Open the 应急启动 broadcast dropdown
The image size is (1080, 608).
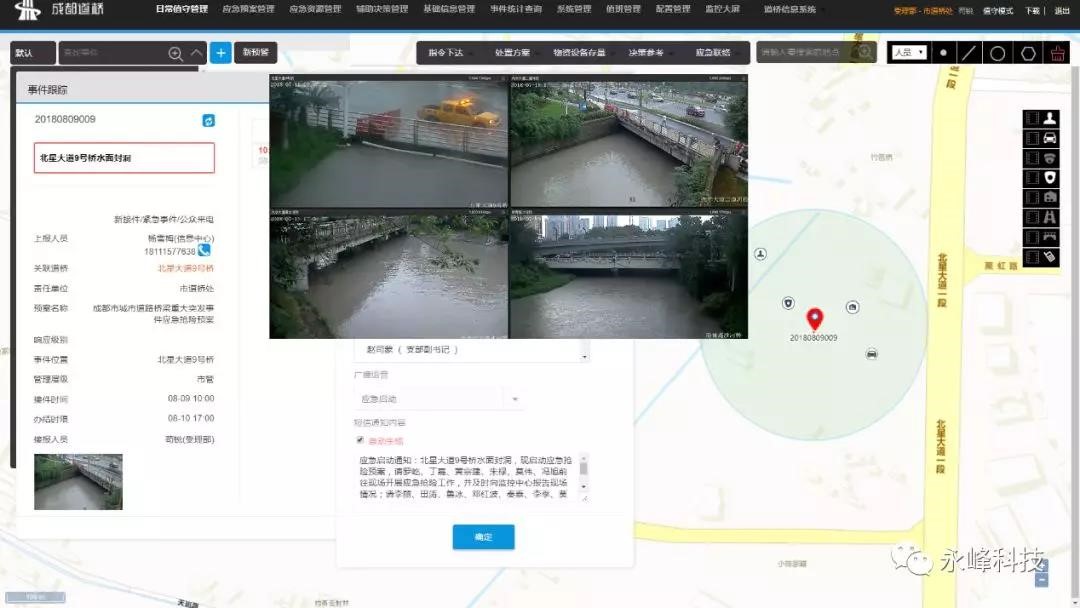click(439, 399)
